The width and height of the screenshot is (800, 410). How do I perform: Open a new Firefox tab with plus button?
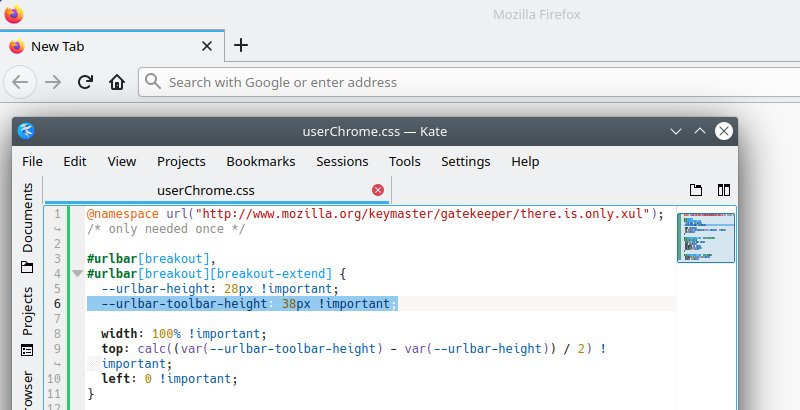pyautogui.click(x=240, y=45)
